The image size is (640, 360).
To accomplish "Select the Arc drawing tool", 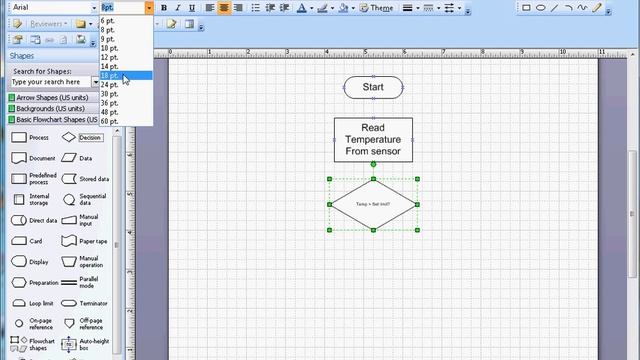I will click(568, 7).
